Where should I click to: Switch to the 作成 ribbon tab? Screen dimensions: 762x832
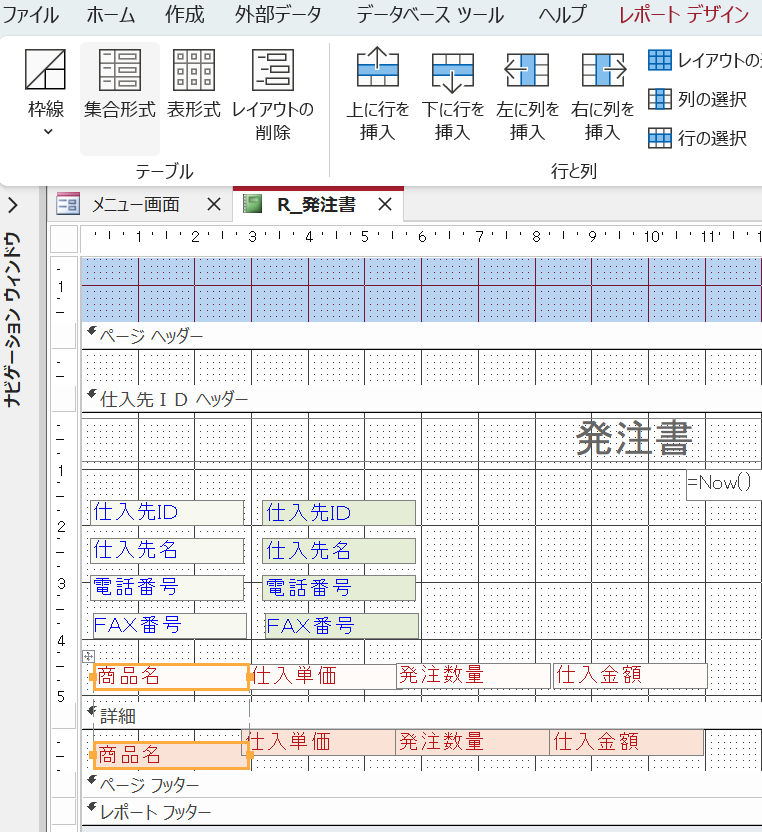[x=184, y=15]
